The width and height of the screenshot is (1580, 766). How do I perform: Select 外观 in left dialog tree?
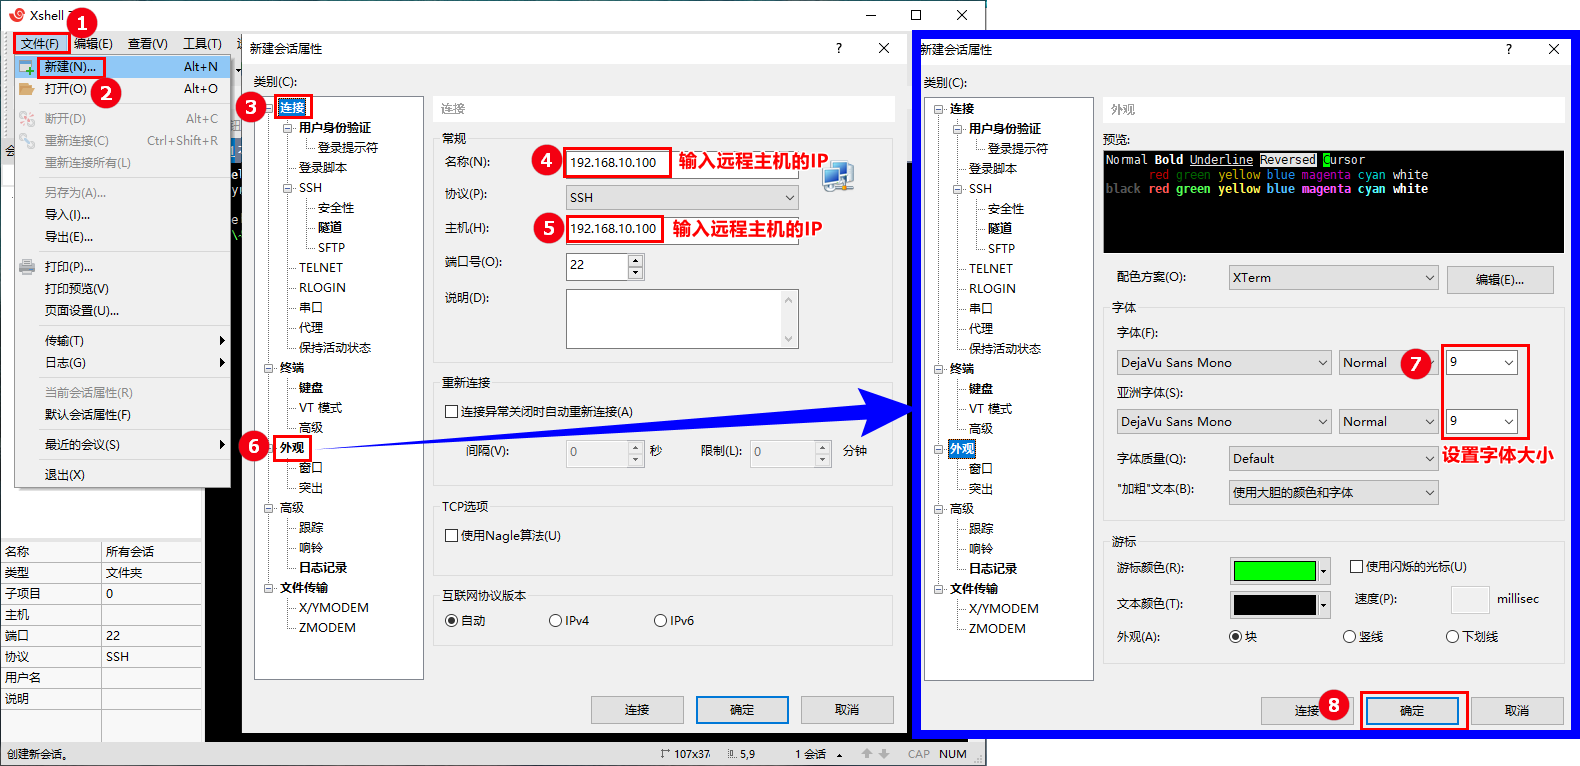(292, 448)
